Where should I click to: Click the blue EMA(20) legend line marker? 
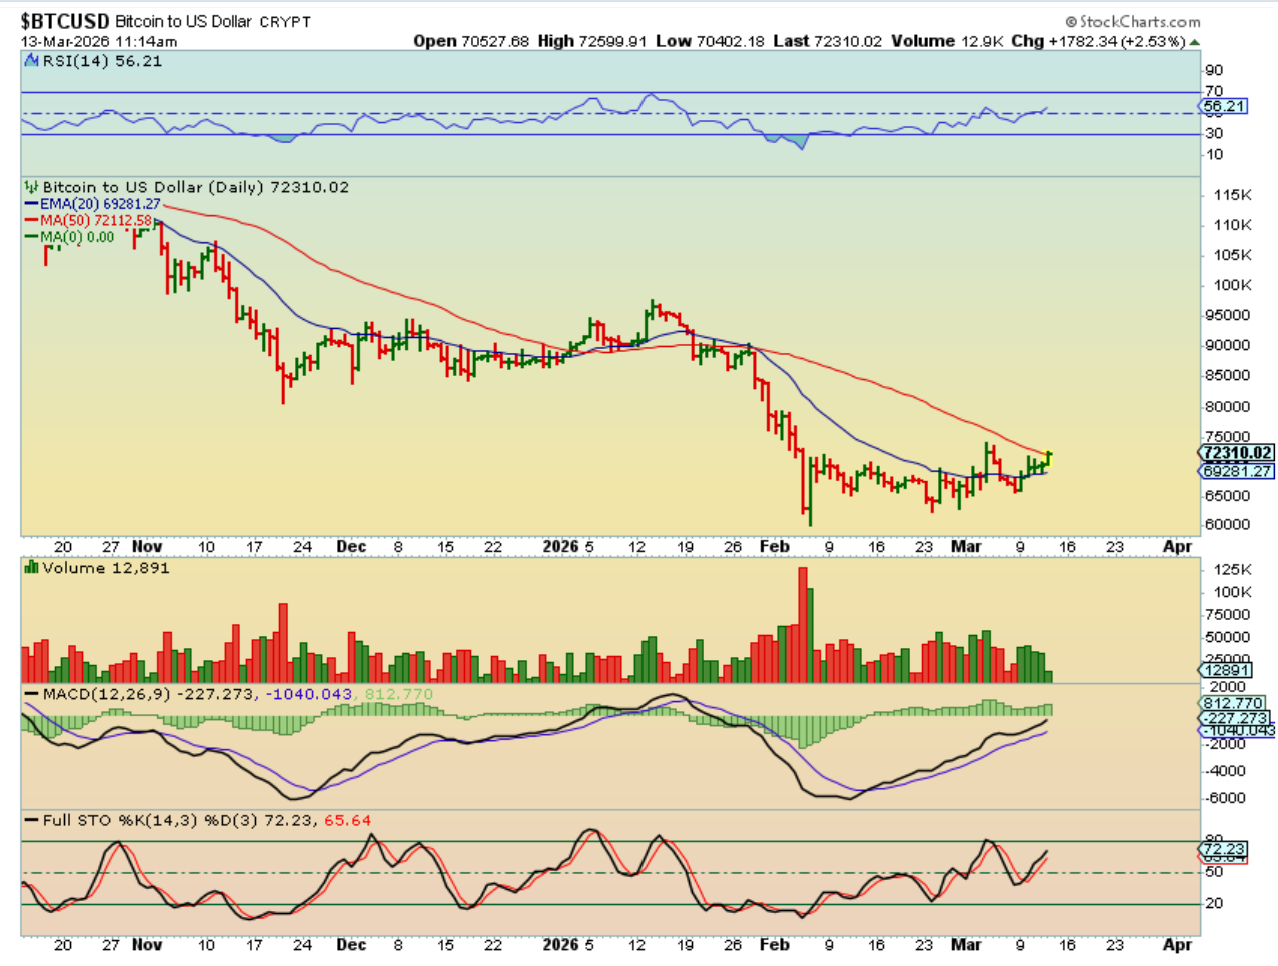pyautogui.click(x=32, y=204)
